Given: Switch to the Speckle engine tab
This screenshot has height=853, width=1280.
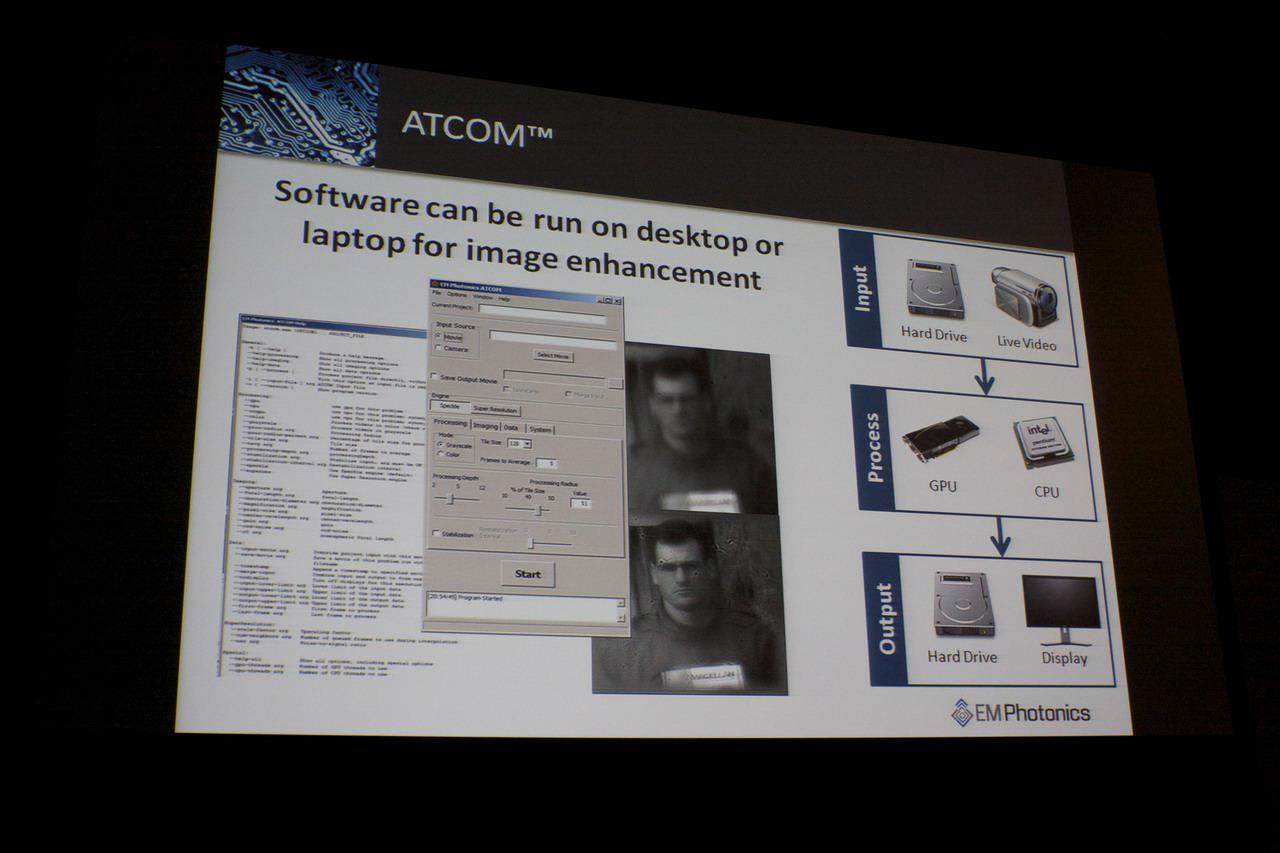Looking at the screenshot, I should click(450, 406).
